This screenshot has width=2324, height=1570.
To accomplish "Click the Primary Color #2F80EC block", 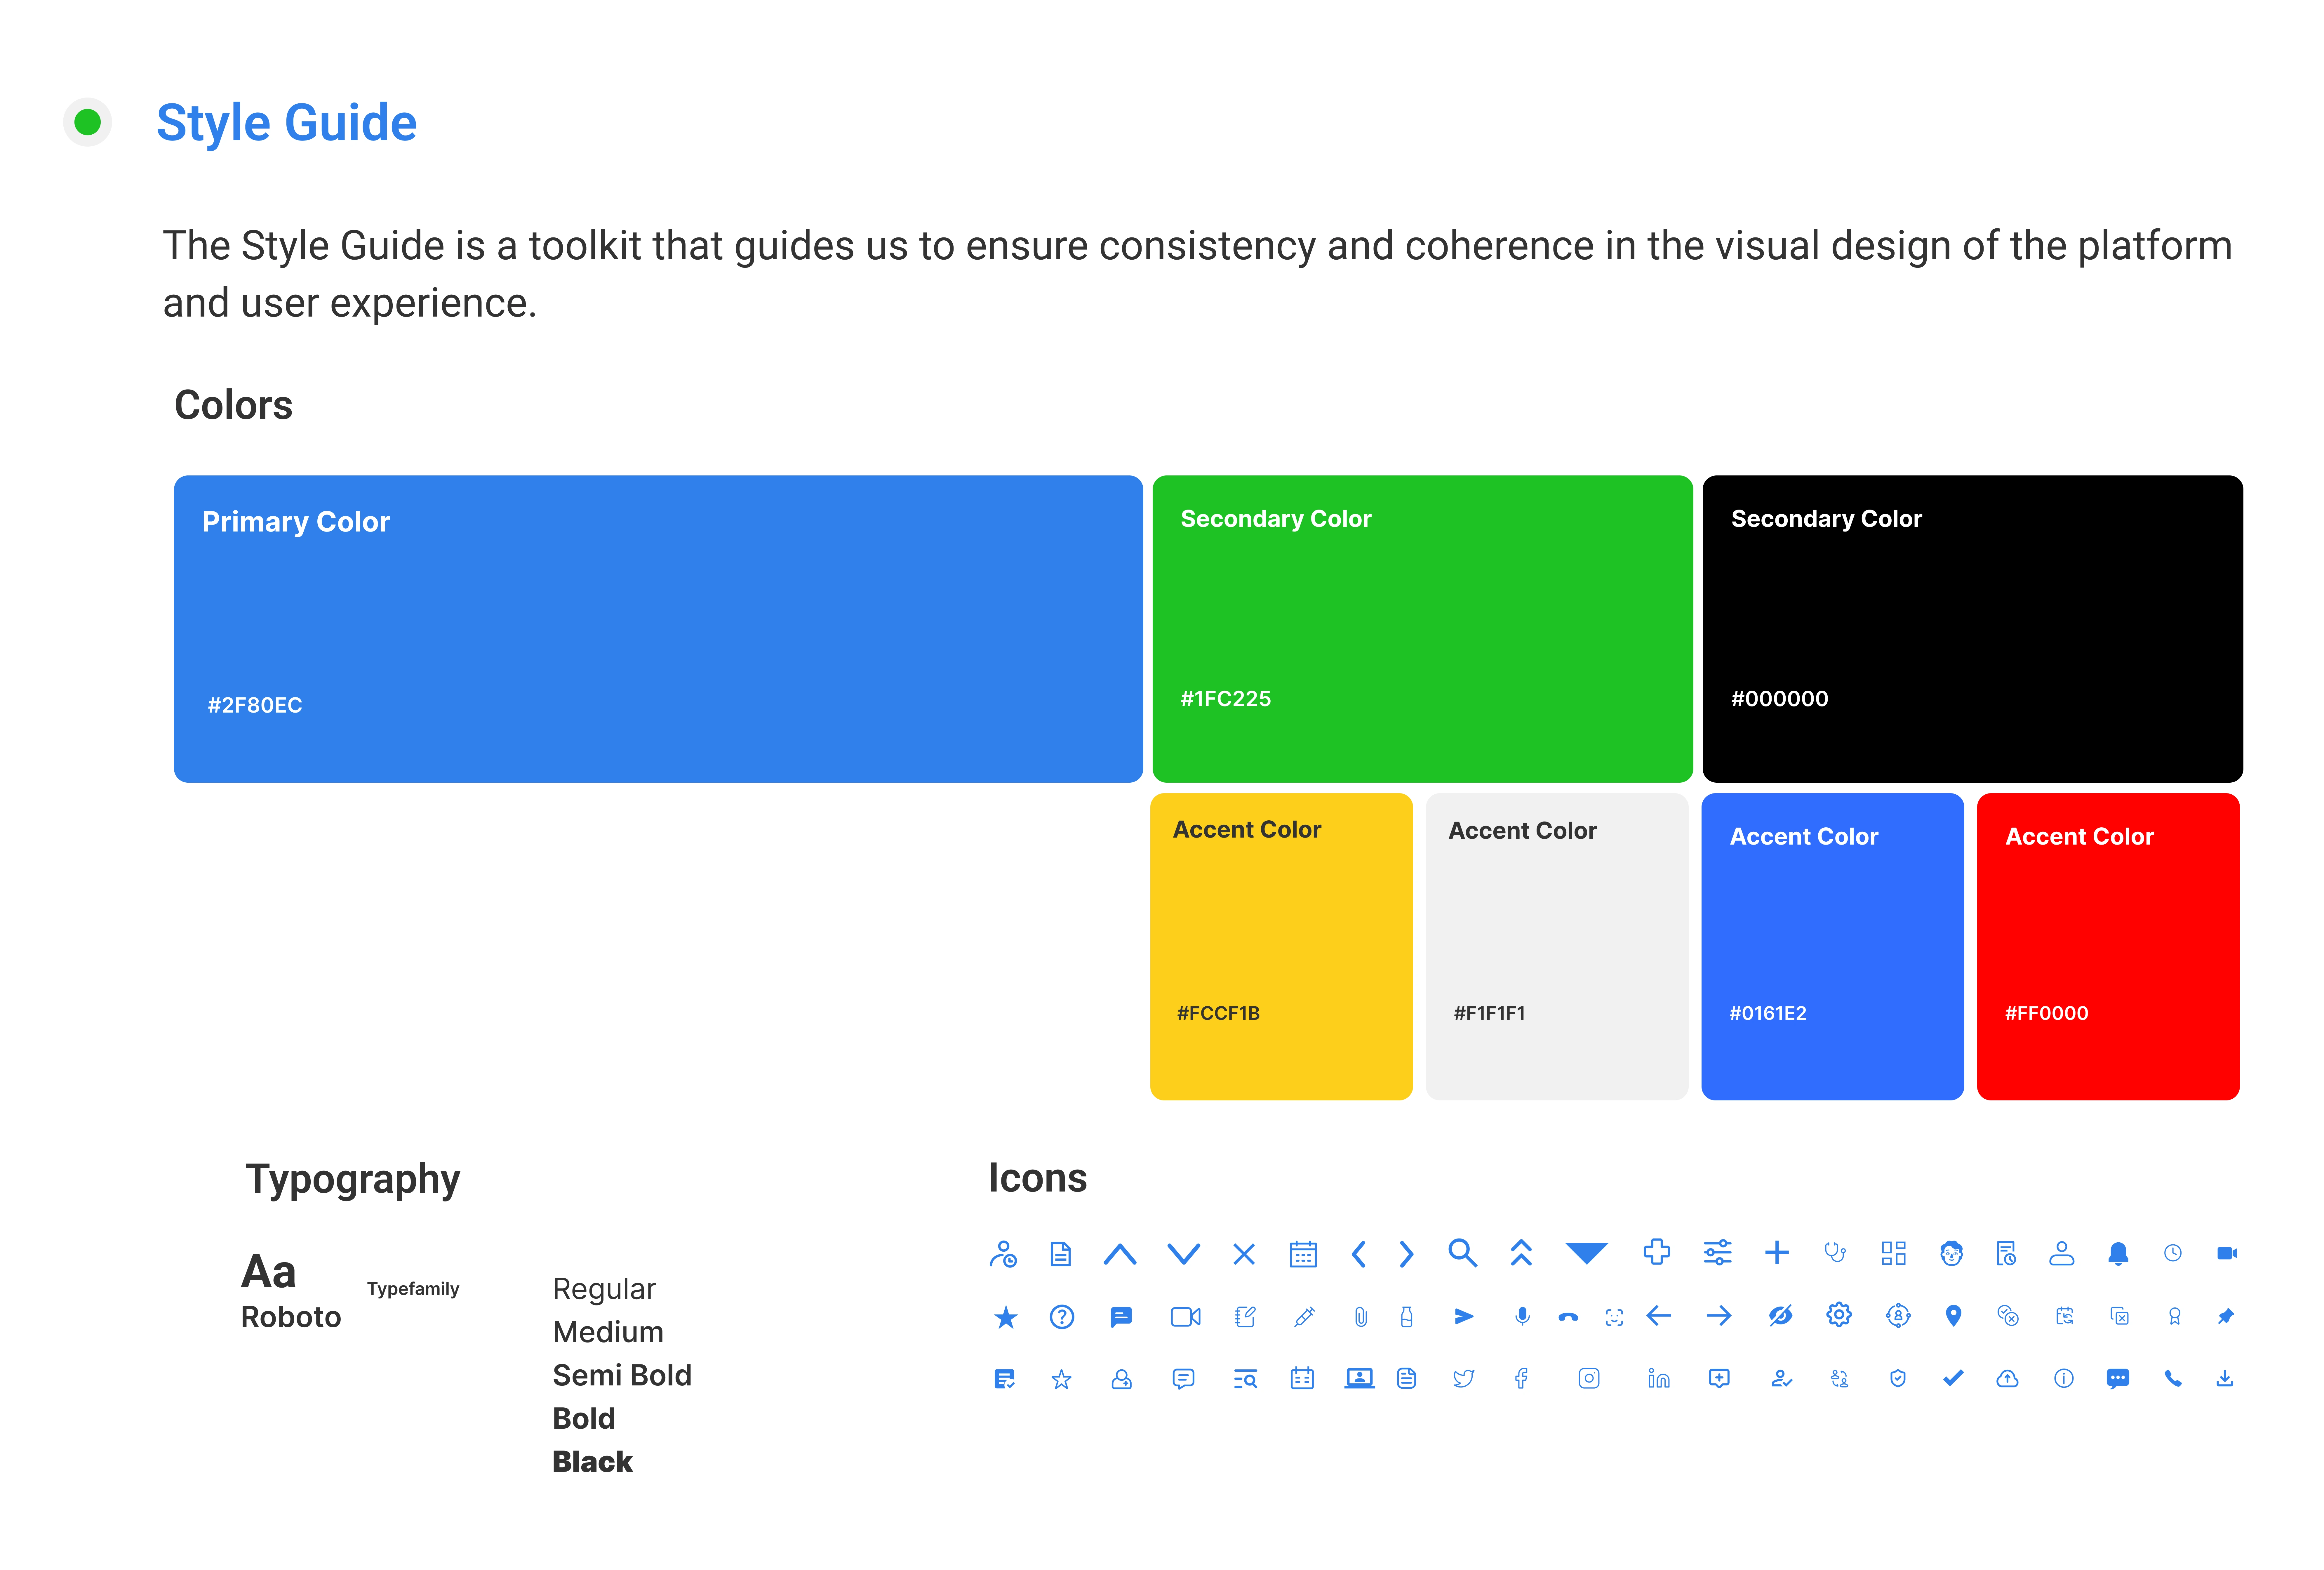I will [x=658, y=628].
